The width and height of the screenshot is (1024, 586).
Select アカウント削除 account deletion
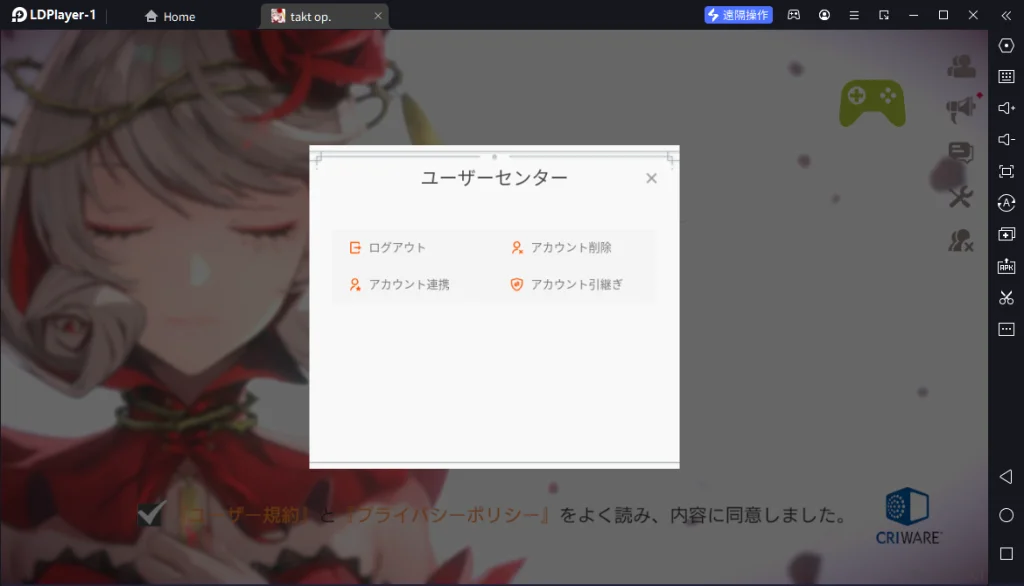tap(561, 248)
